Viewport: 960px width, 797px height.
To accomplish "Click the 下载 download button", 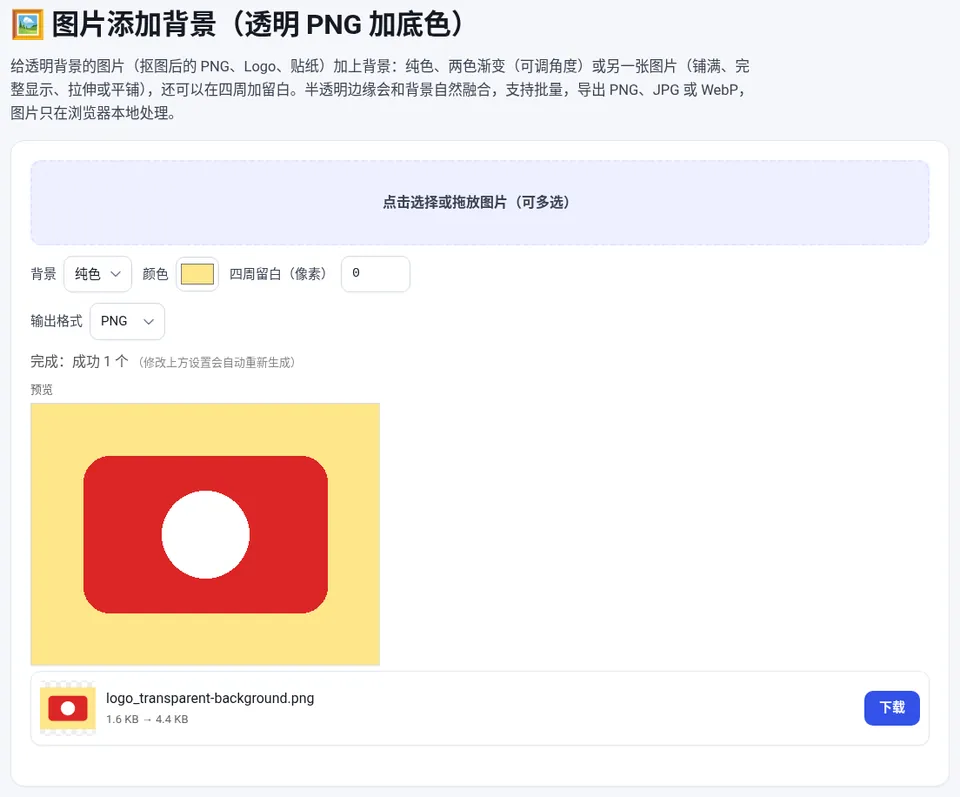I will point(891,708).
